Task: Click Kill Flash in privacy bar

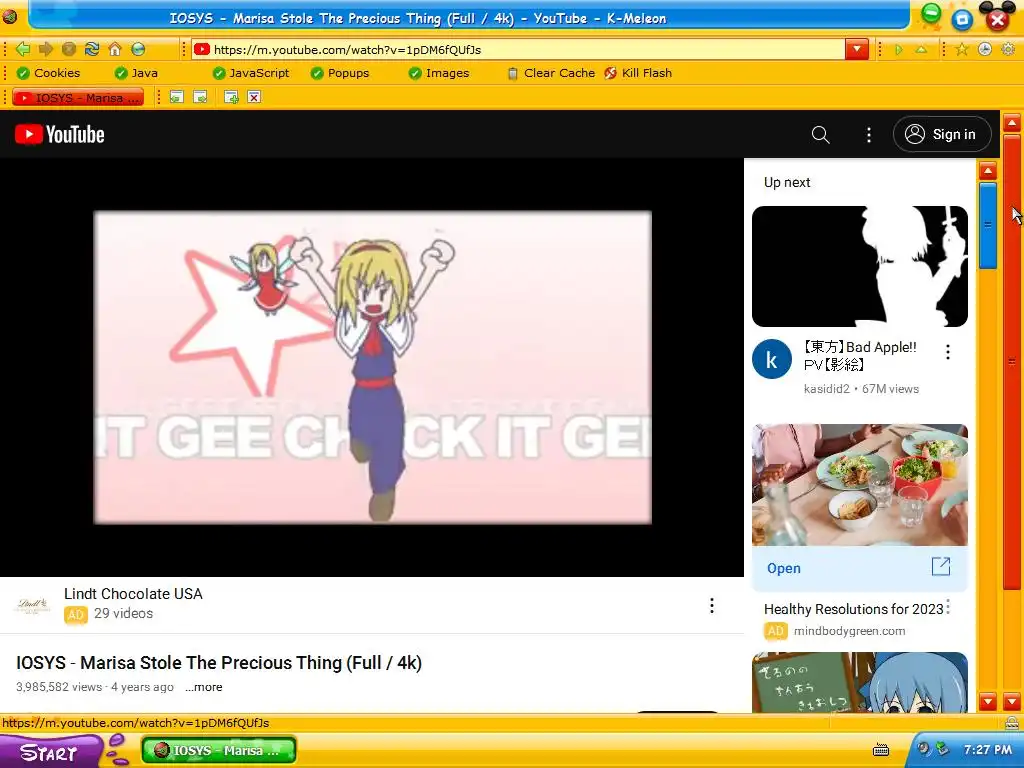Action: 638,73
